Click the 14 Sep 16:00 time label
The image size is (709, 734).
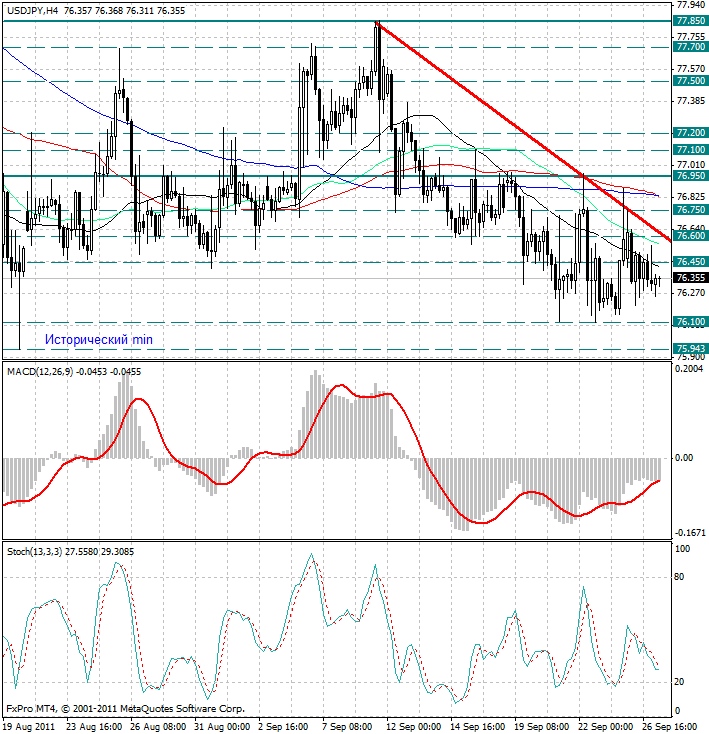click(x=478, y=727)
